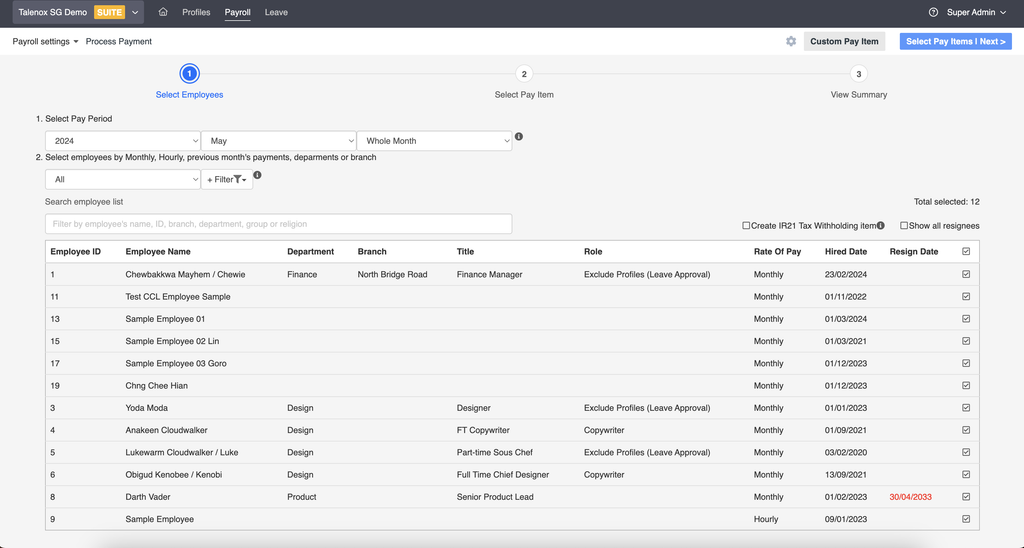Click Select Pay Item step label

pyautogui.click(x=524, y=95)
